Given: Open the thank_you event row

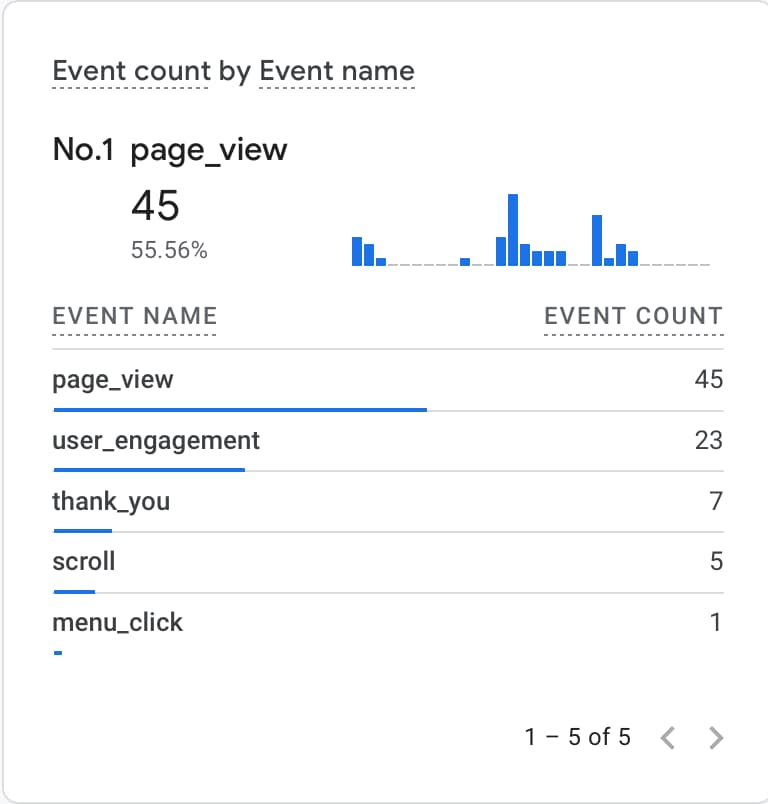Looking at the screenshot, I should pyautogui.click(x=111, y=501).
